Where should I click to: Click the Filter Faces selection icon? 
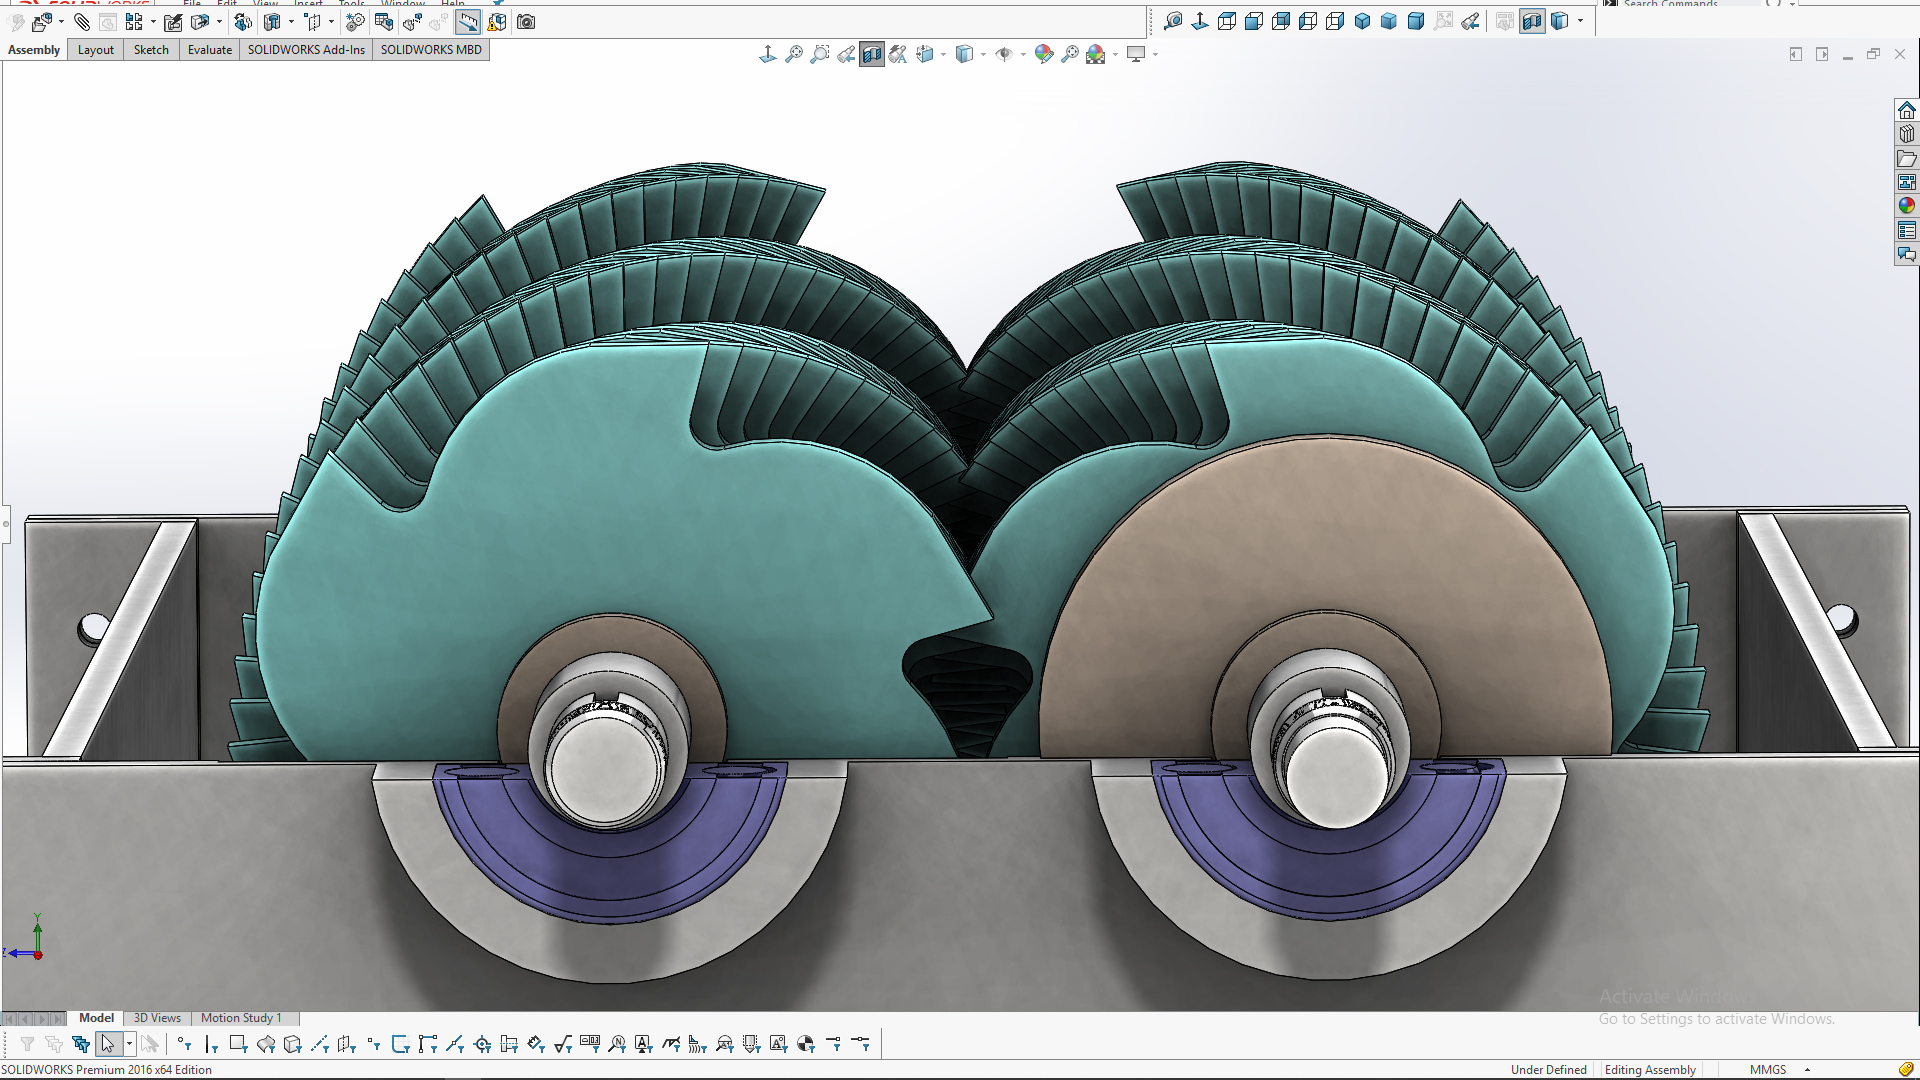coord(238,1044)
